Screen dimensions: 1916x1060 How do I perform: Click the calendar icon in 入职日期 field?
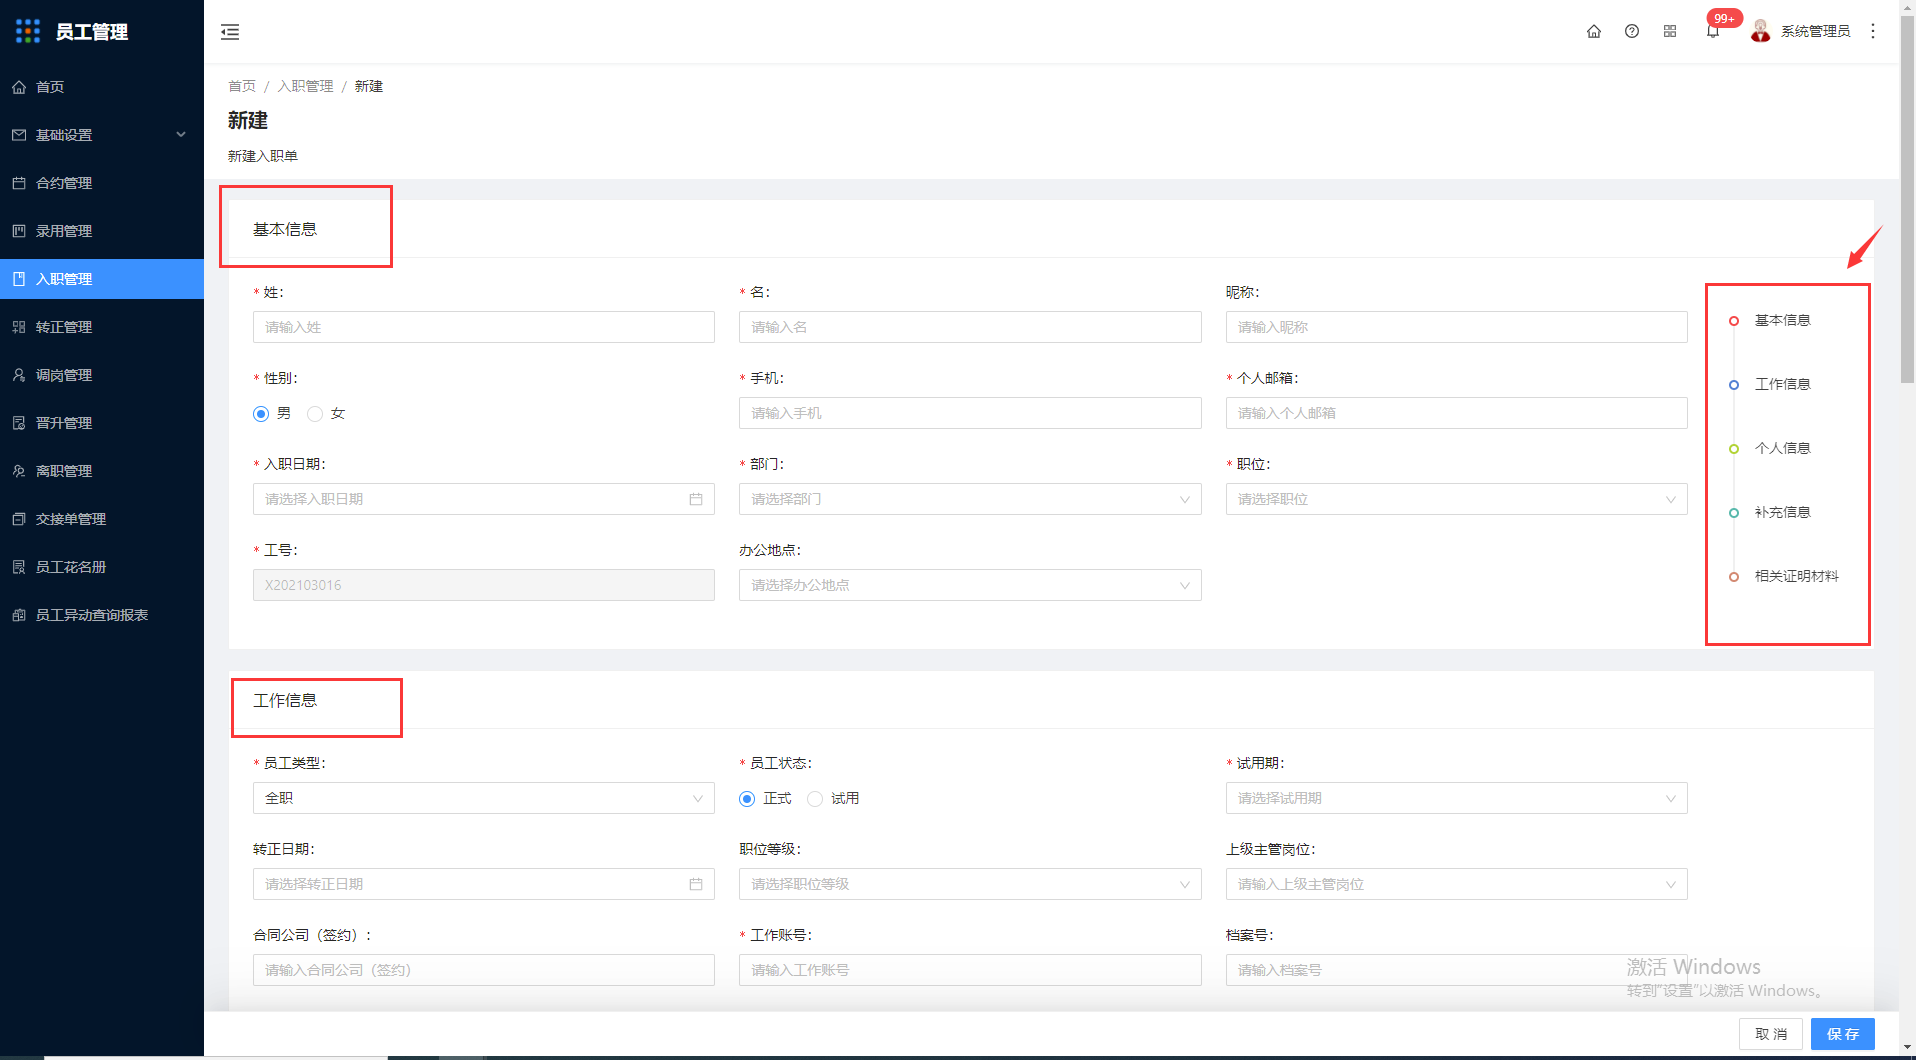696,499
